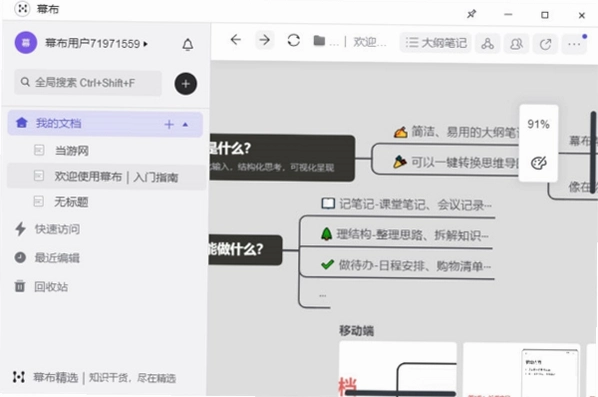Click the clock icon for 最近编辑
The width and height of the screenshot is (598, 397).
click(x=20, y=257)
